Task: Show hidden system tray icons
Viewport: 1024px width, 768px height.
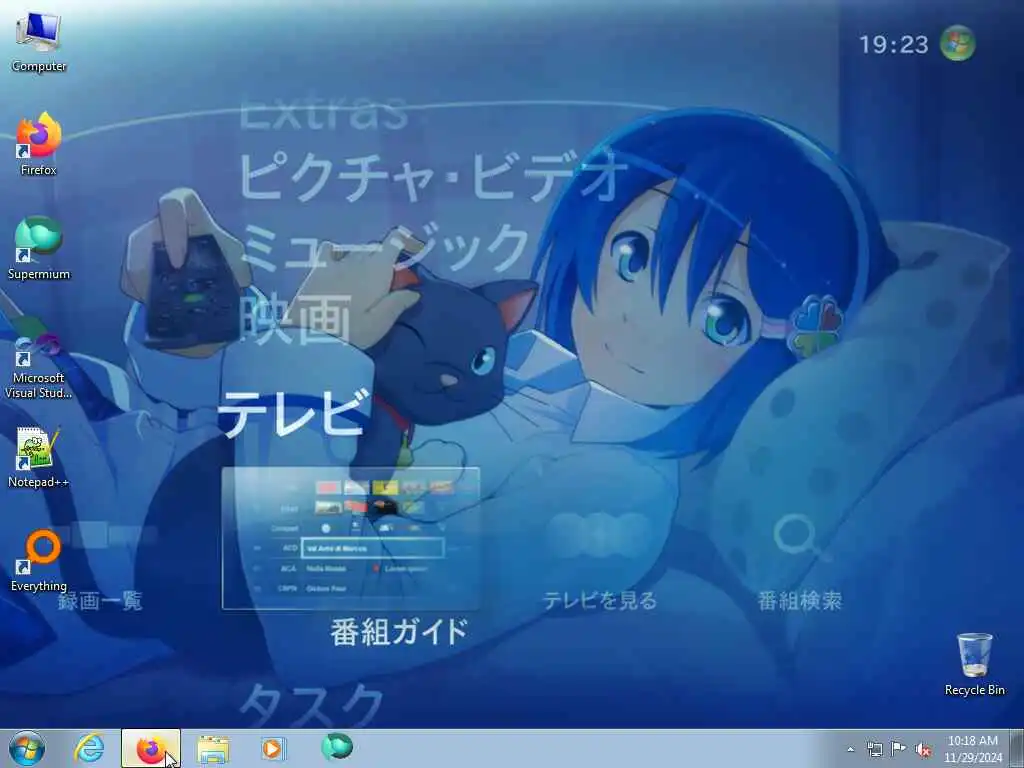Action: 850,749
